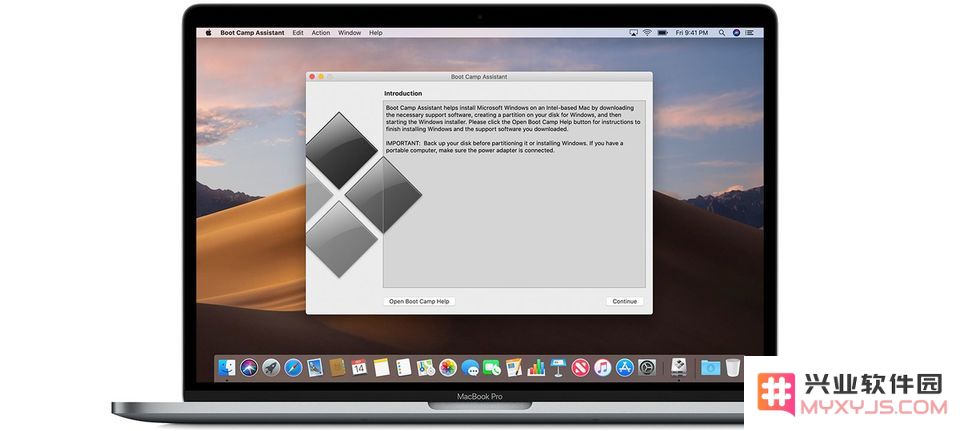Viewport: 960px width, 431px height.
Task: Click the Boot Camp Assistant title bar
Action: [x=479, y=77]
